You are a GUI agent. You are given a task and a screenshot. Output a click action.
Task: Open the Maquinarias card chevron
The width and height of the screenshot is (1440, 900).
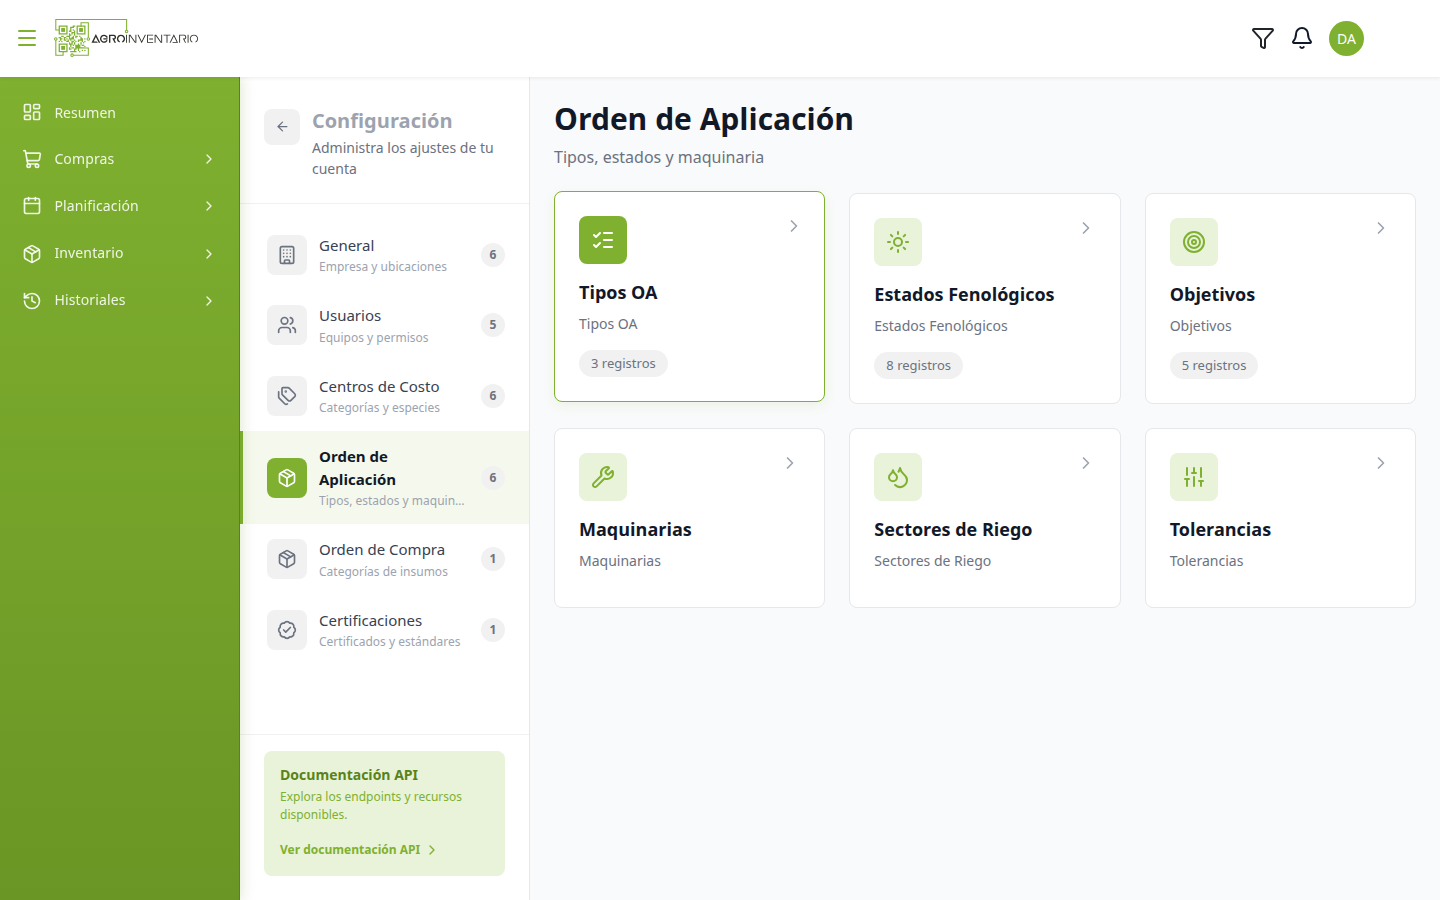[790, 463]
